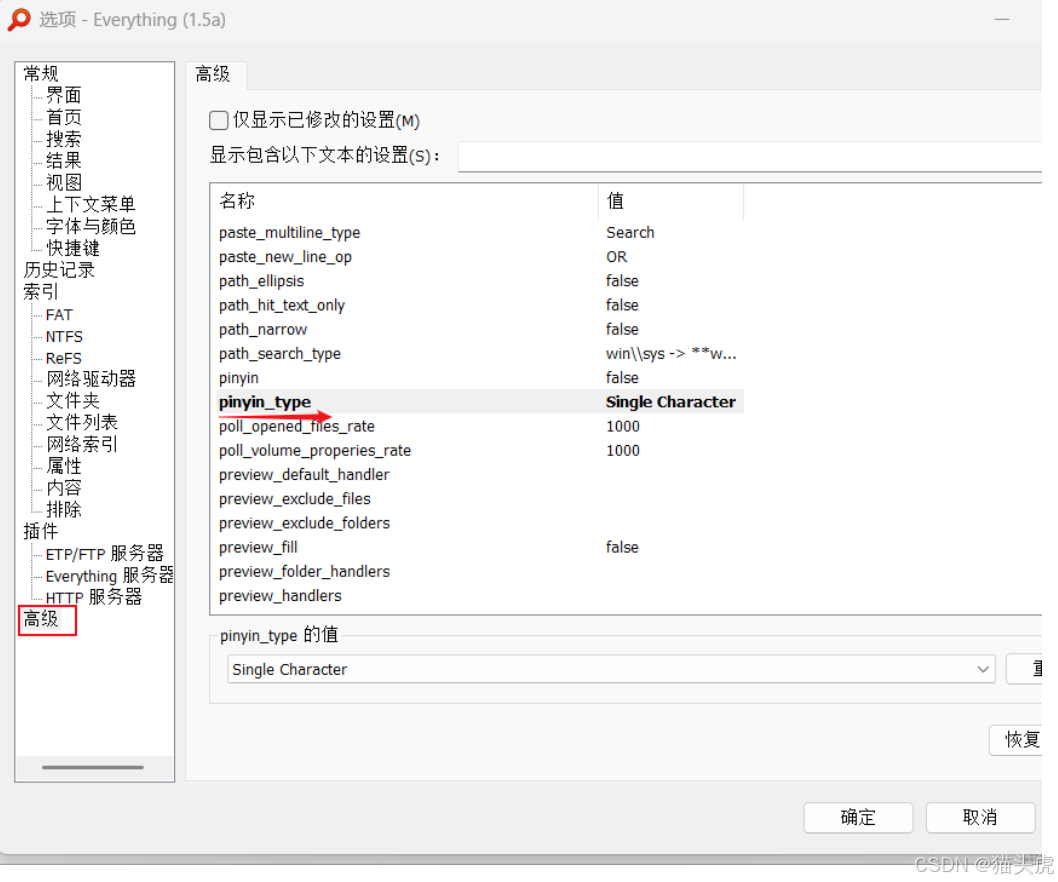Click 1000 value of poll_opened_files_rate
1058x882 pixels.
(623, 426)
